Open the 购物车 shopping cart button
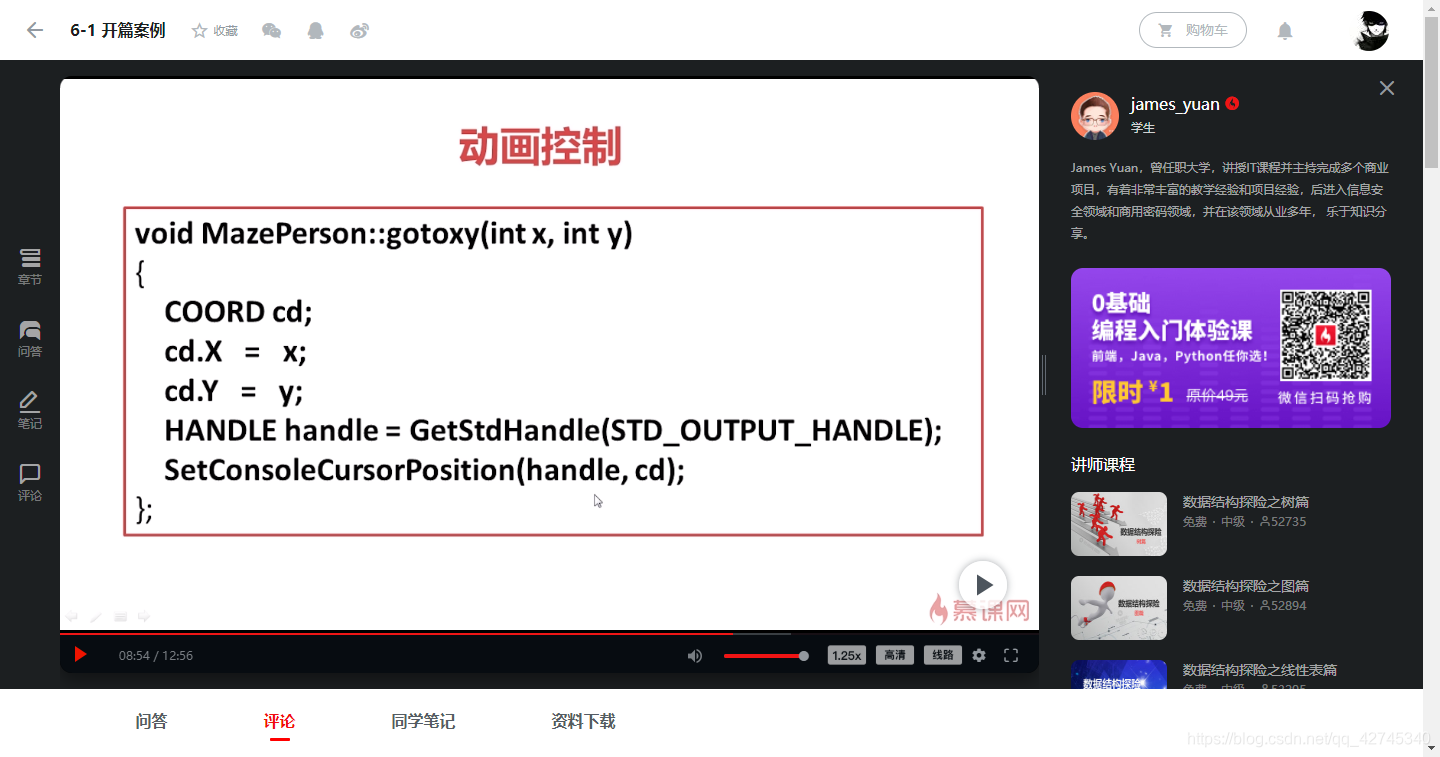The width and height of the screenshot is (1440, 757). pos(1193,30)
